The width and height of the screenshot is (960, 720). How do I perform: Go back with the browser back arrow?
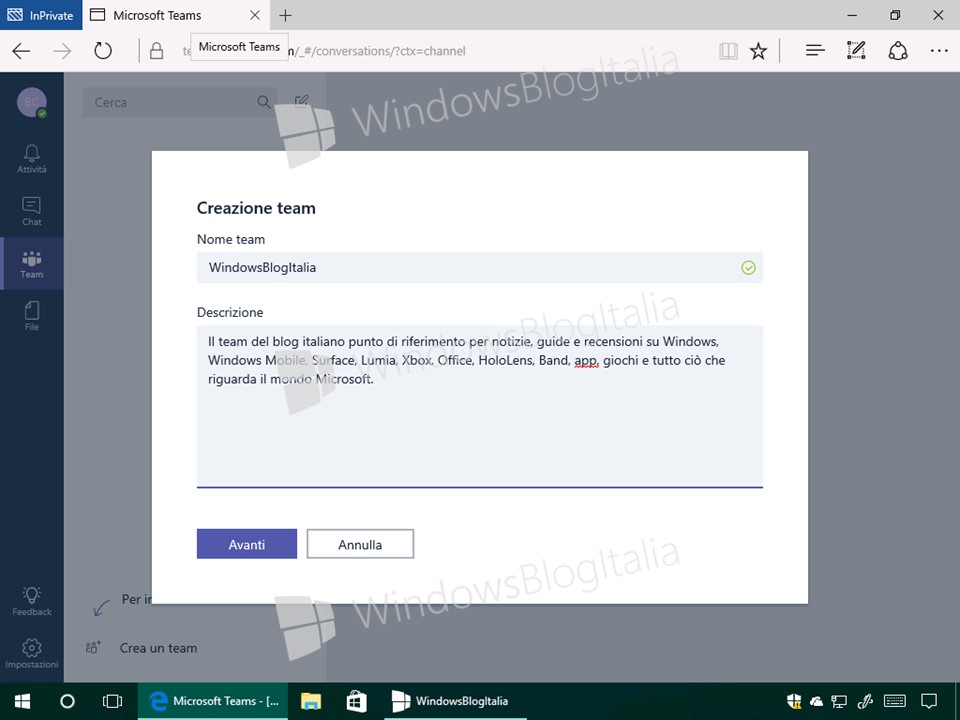coord(21,51)
